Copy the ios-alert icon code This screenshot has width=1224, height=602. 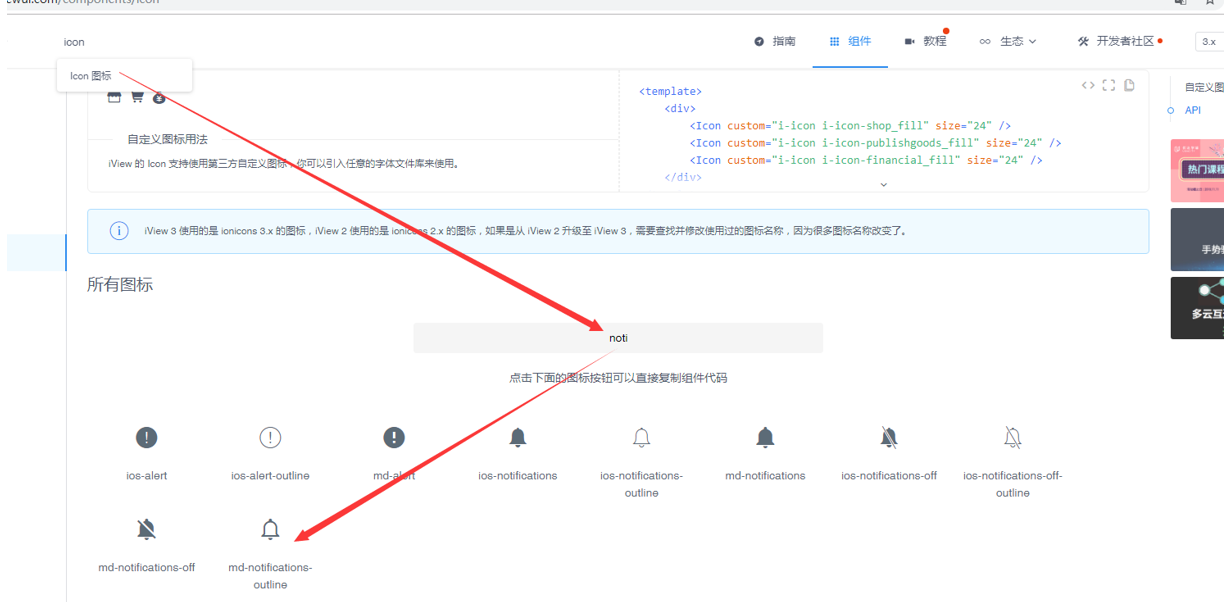[147, 438]
